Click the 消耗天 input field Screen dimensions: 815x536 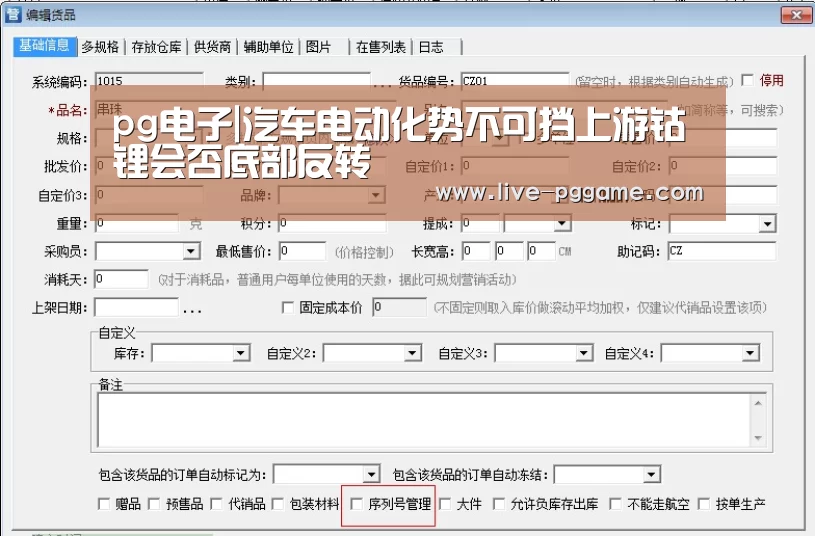click(121, 279)
